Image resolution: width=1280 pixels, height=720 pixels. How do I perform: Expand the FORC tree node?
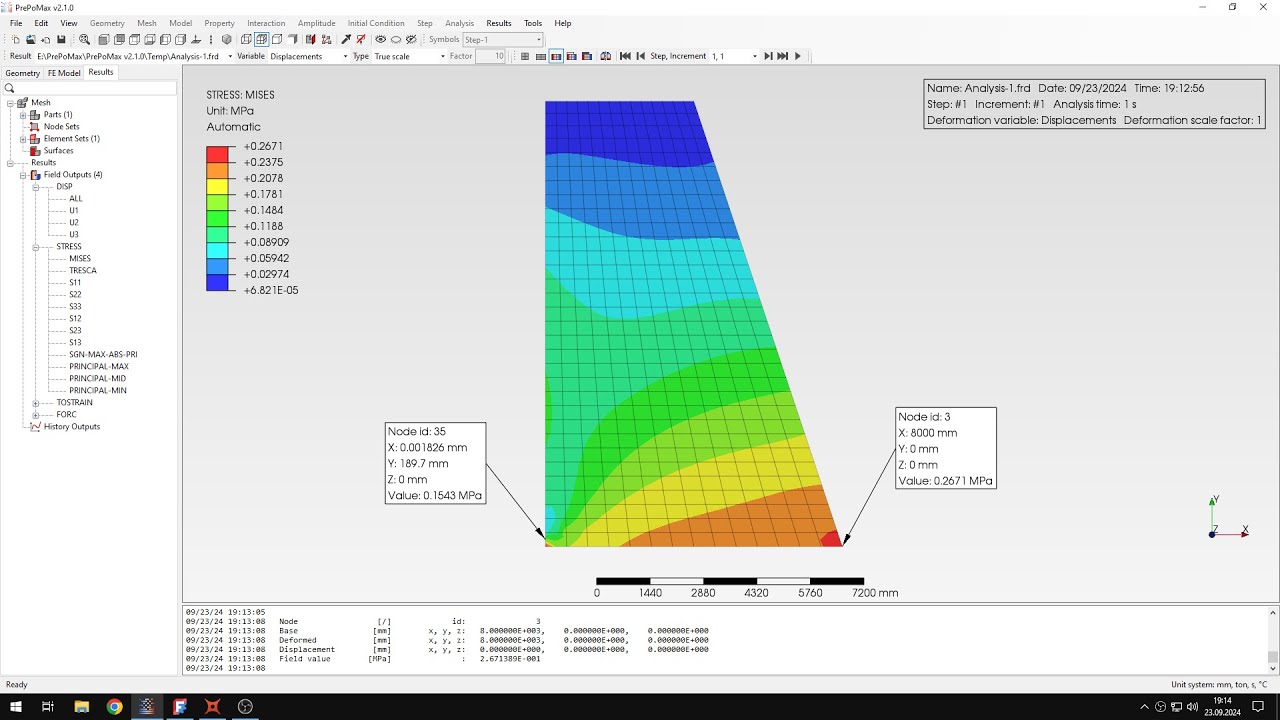pyautogui.click(x=35, y=414)
